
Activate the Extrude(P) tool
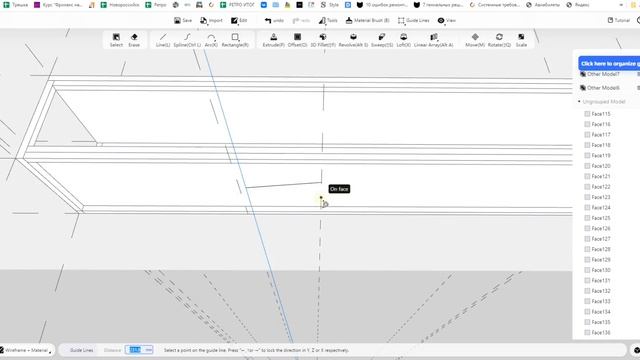coord(273,40)
